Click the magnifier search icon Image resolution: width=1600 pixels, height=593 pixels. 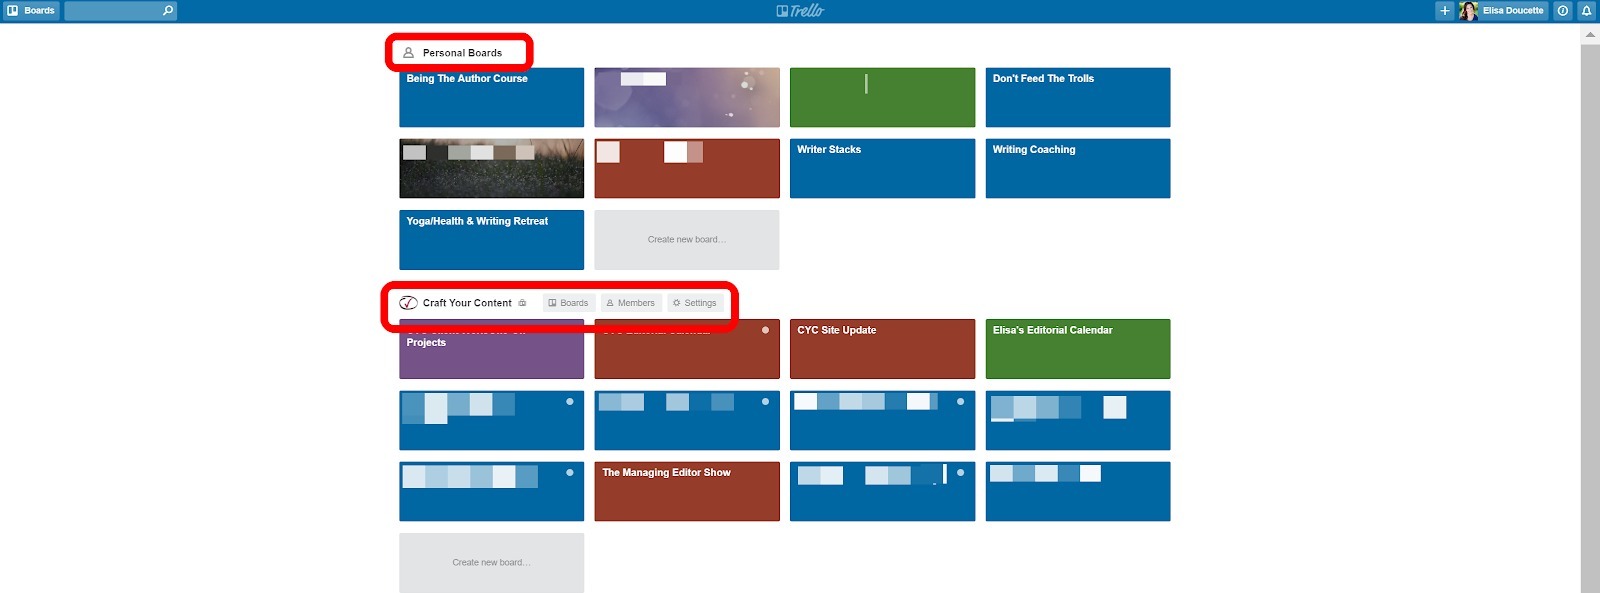168,11
